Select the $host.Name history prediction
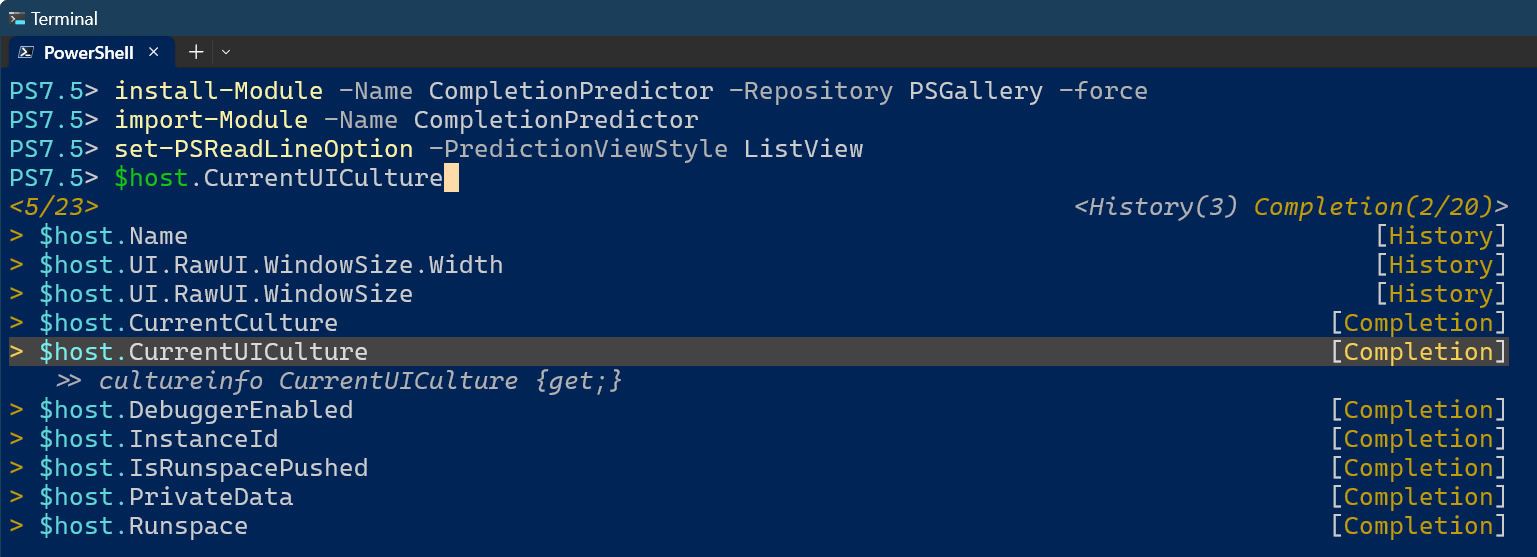The height and width of the screenshot is (557, 1537). 114,236
